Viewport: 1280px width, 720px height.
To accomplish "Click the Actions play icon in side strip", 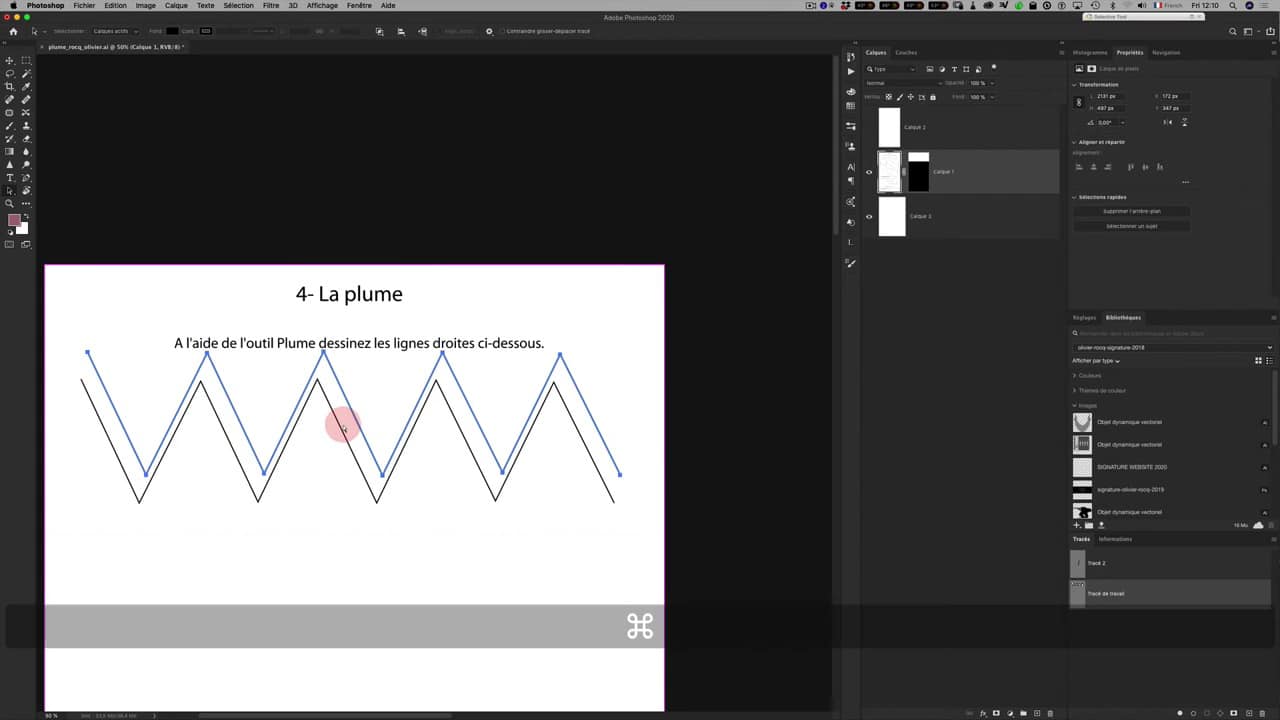I will coord(851,72).
